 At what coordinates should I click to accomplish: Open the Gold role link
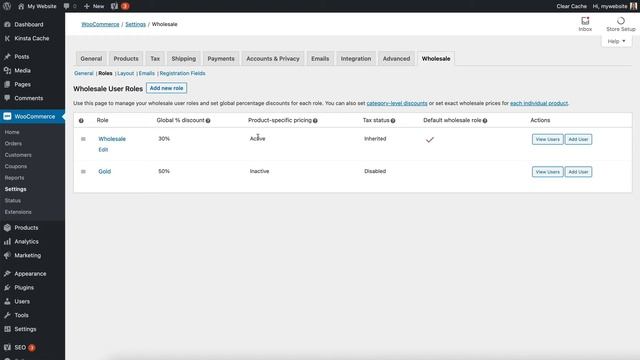point(104,172)
